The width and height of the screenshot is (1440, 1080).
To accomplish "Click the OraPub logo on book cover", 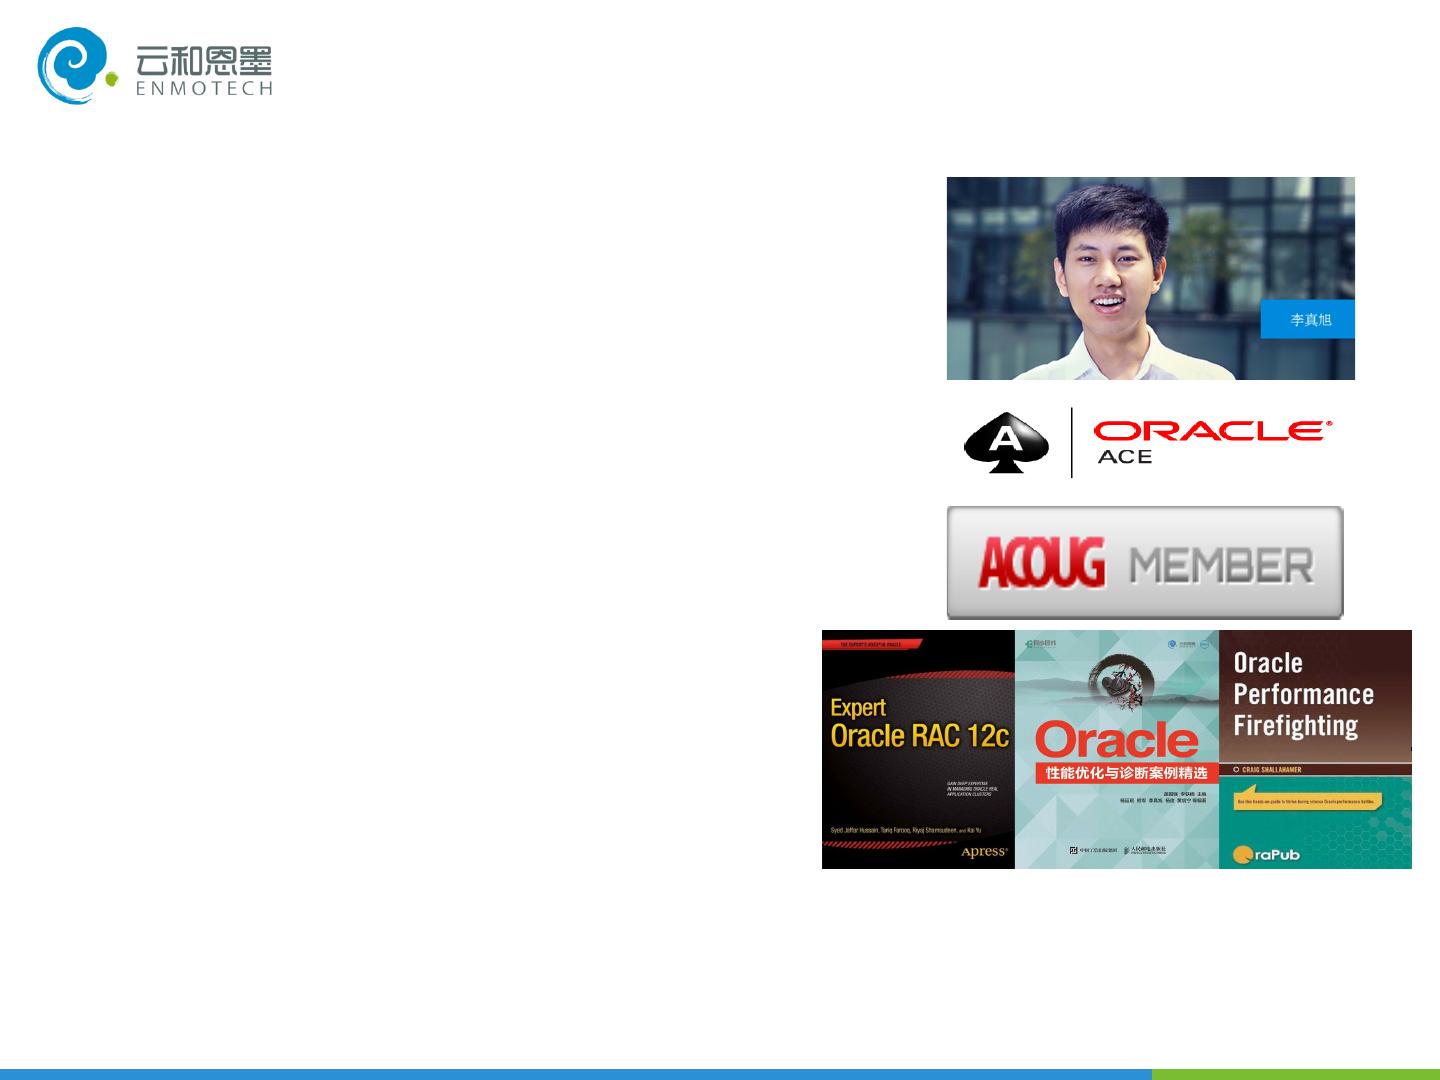I will click(x=1266, y=854).
